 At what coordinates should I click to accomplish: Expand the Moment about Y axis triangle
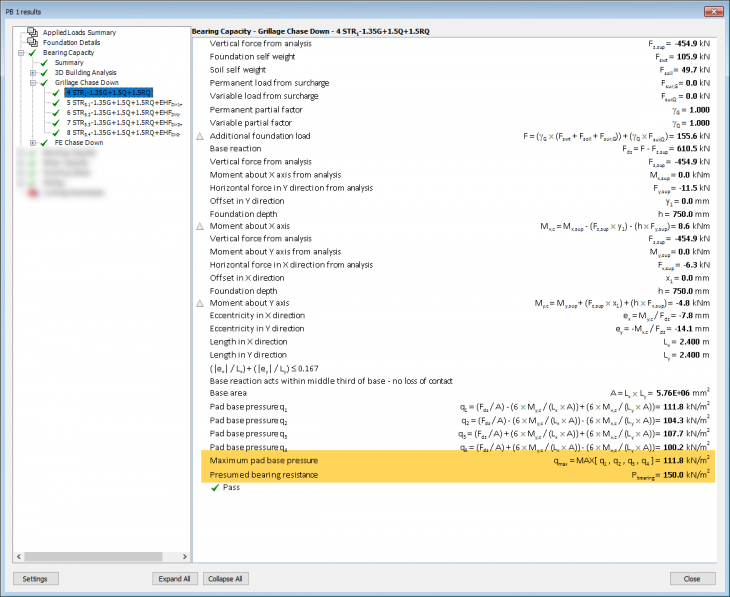pyautogui.click(x=200, y=303)
